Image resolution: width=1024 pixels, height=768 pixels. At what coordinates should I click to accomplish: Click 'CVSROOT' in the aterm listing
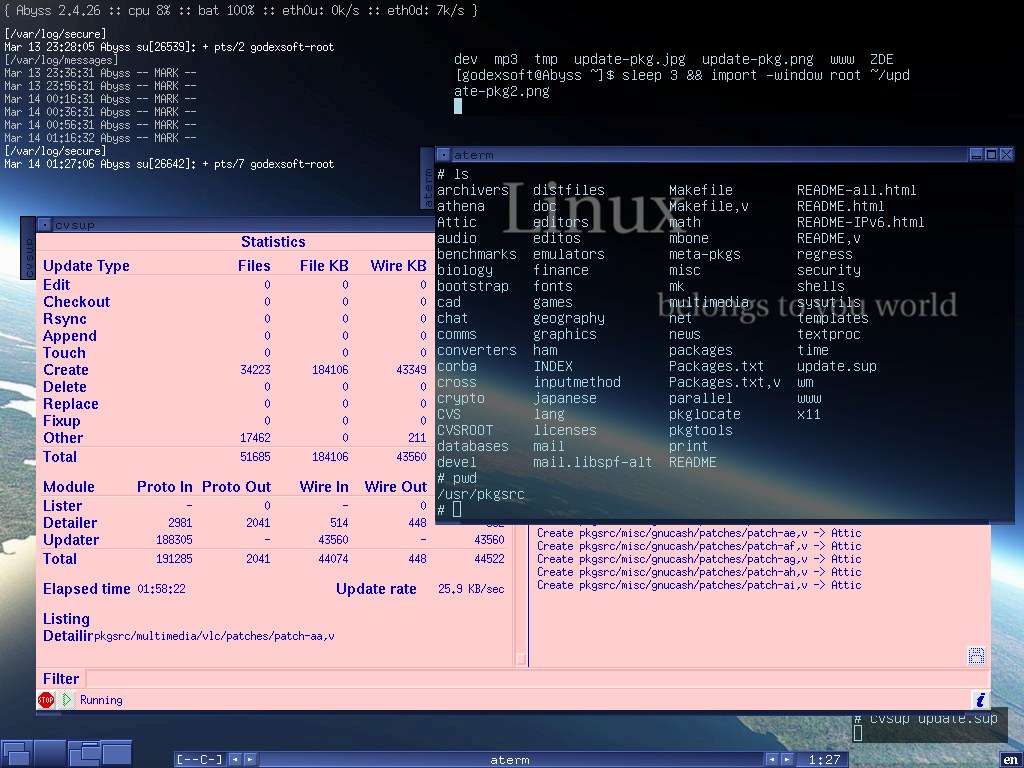point(465,430)
